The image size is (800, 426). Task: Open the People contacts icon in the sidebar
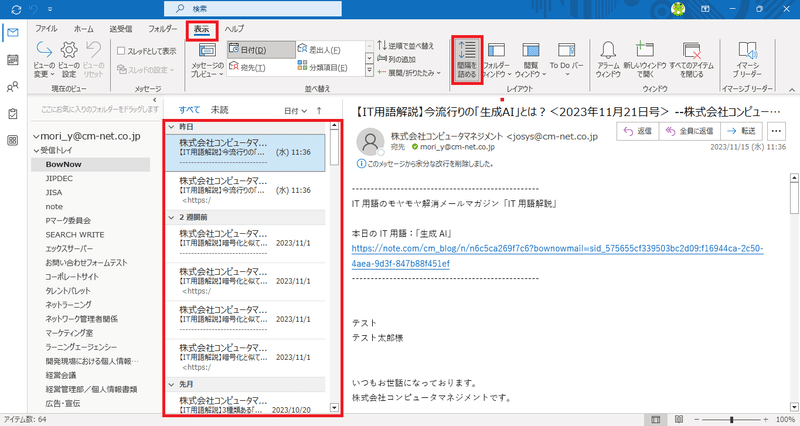click(13, 87)
